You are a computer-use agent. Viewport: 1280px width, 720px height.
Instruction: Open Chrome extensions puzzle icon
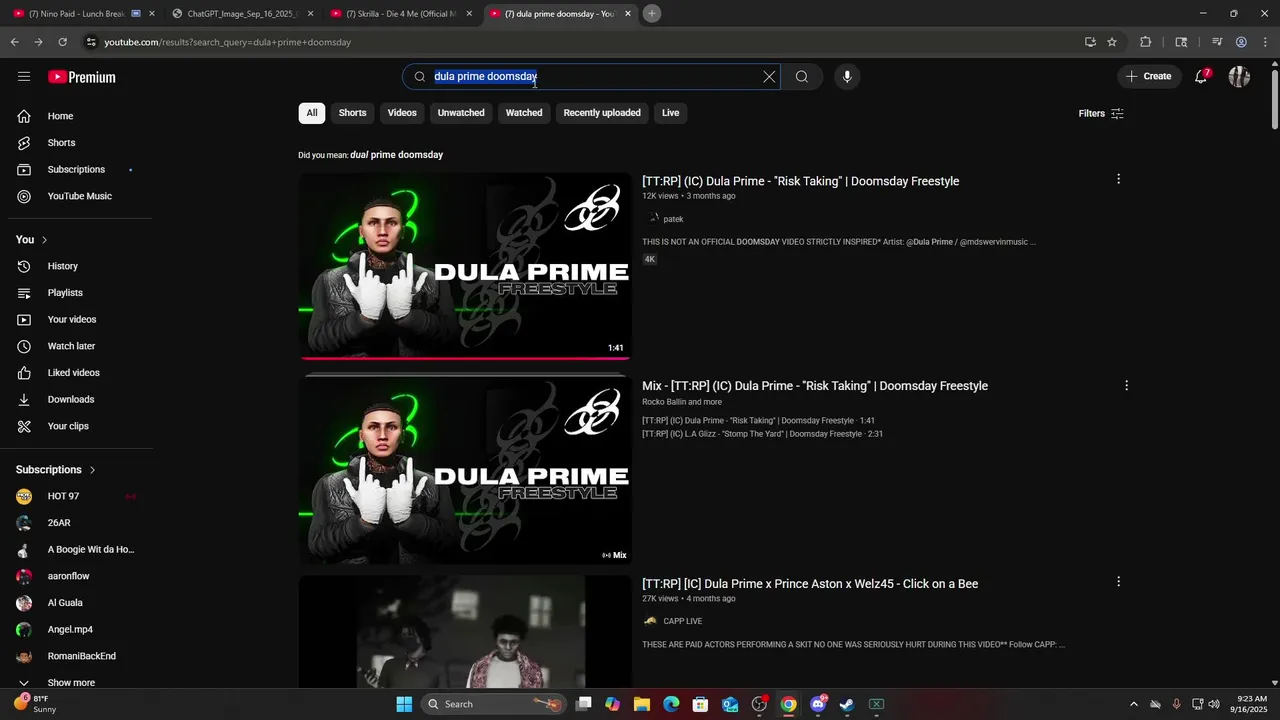tap(1146, 42)
